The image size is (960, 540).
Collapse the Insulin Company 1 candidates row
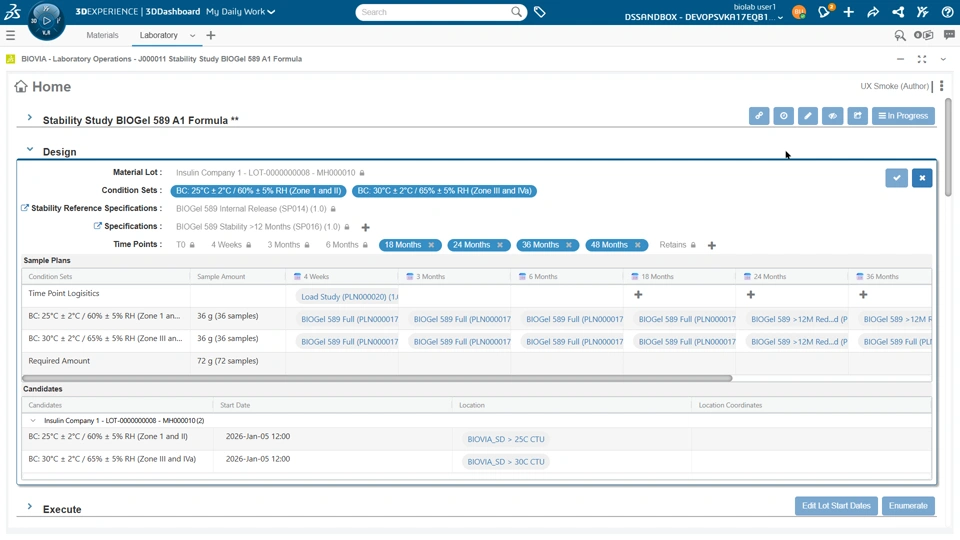[33, 421]
